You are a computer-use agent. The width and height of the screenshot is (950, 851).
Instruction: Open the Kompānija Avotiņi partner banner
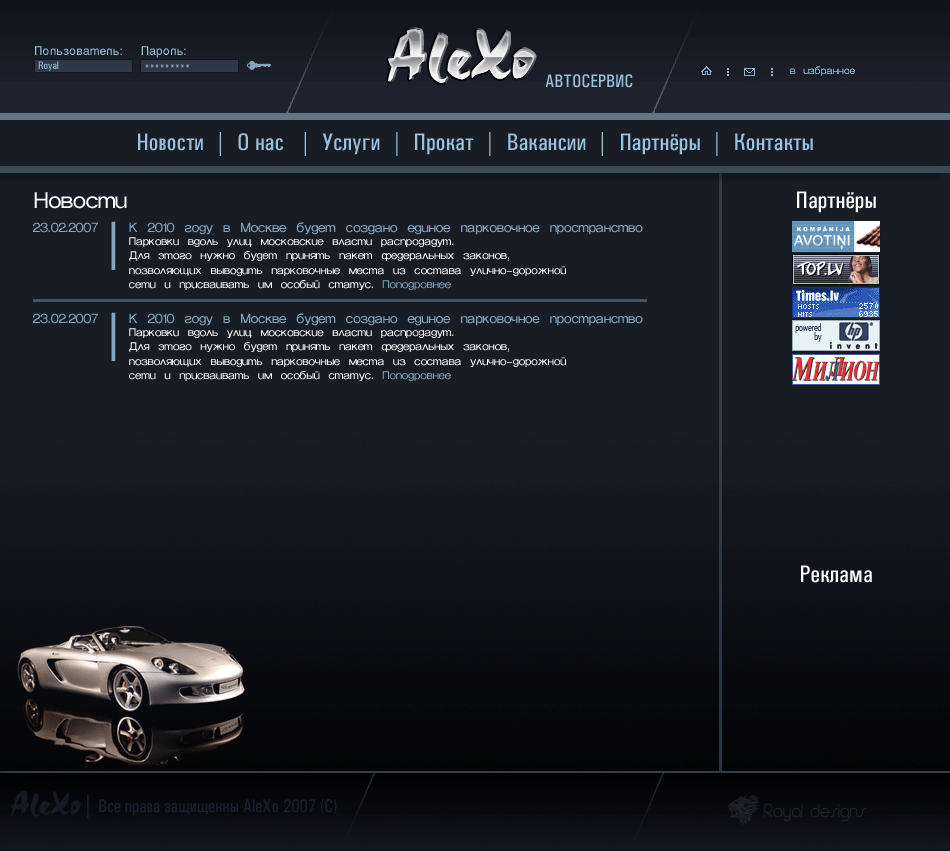coord(835,236)
